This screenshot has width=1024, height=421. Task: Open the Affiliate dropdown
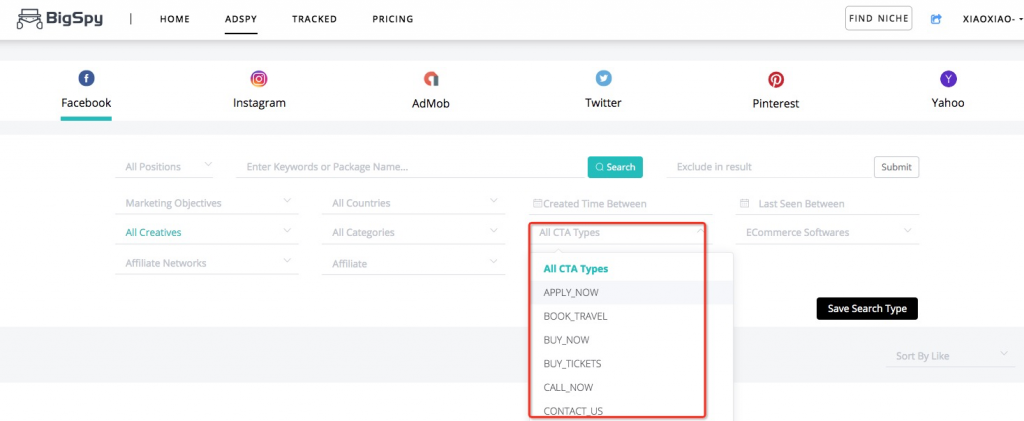coord(413,264)
